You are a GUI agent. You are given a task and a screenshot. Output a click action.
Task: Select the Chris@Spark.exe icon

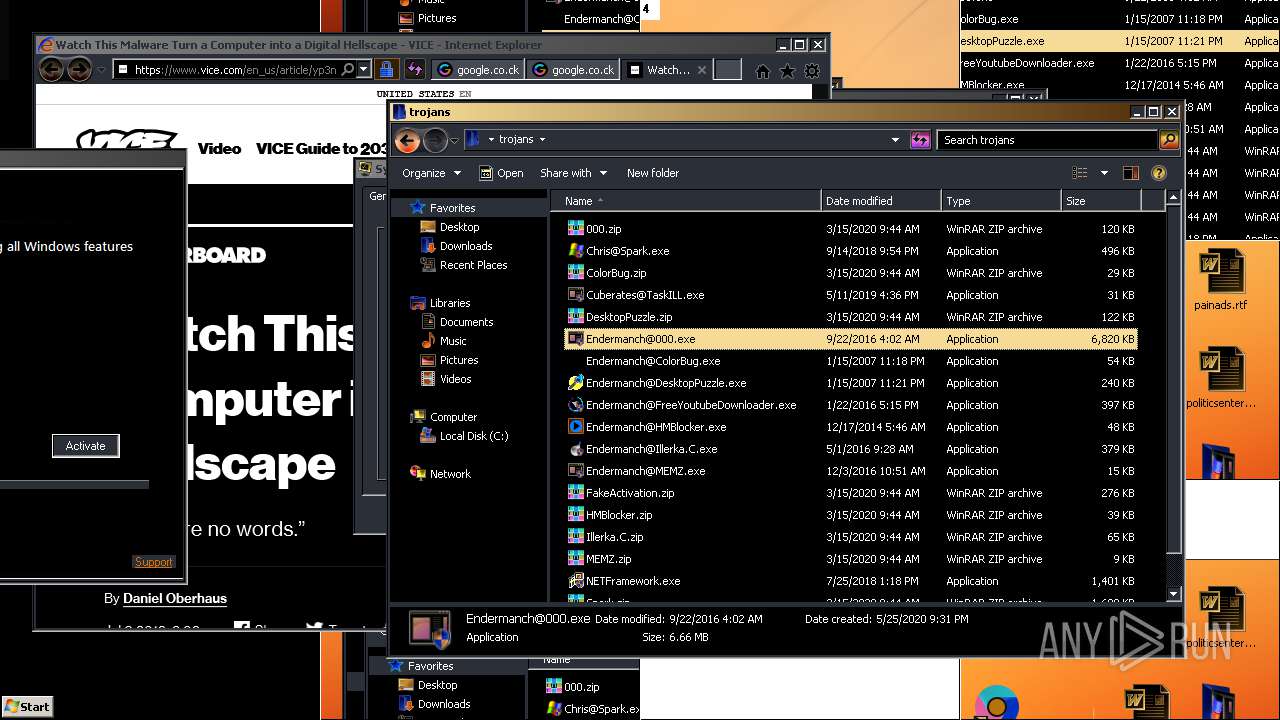point(575,251)
